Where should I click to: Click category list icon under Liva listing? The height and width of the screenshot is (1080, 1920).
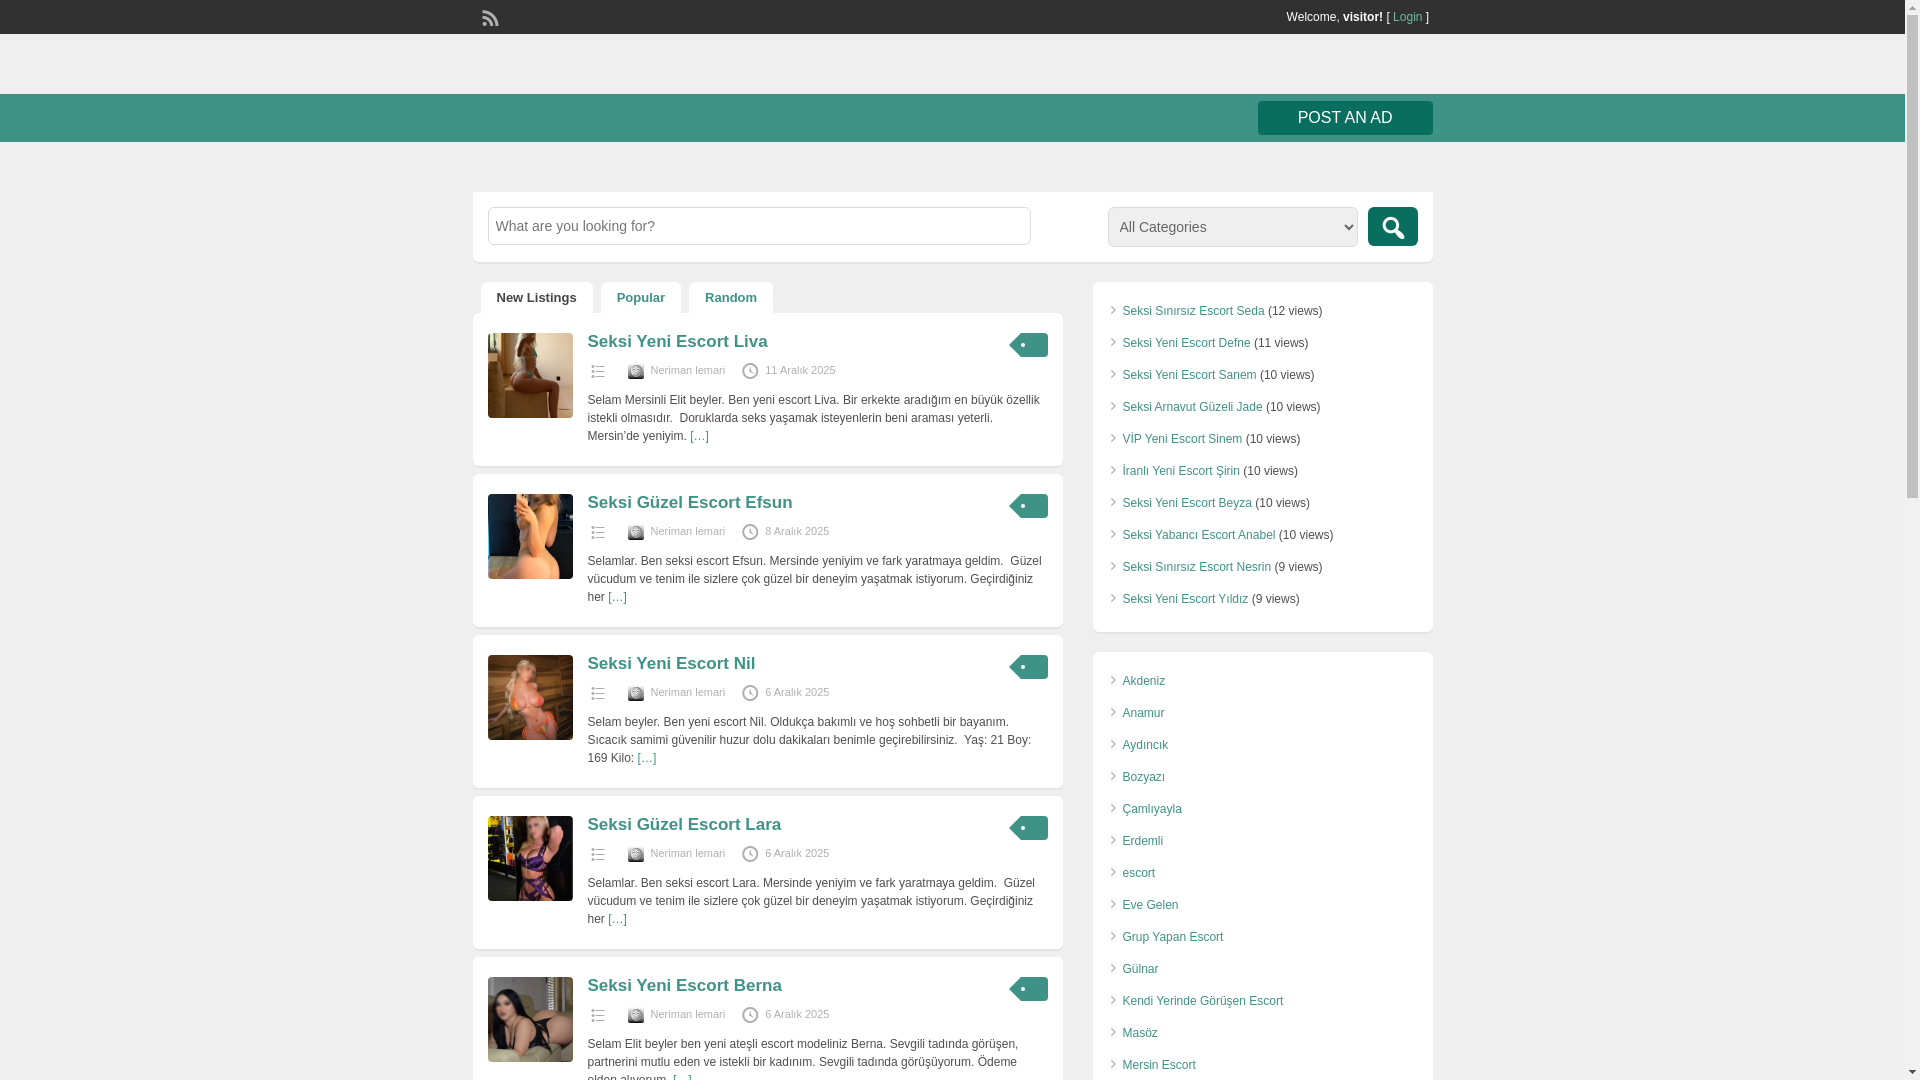coord(598,371)
